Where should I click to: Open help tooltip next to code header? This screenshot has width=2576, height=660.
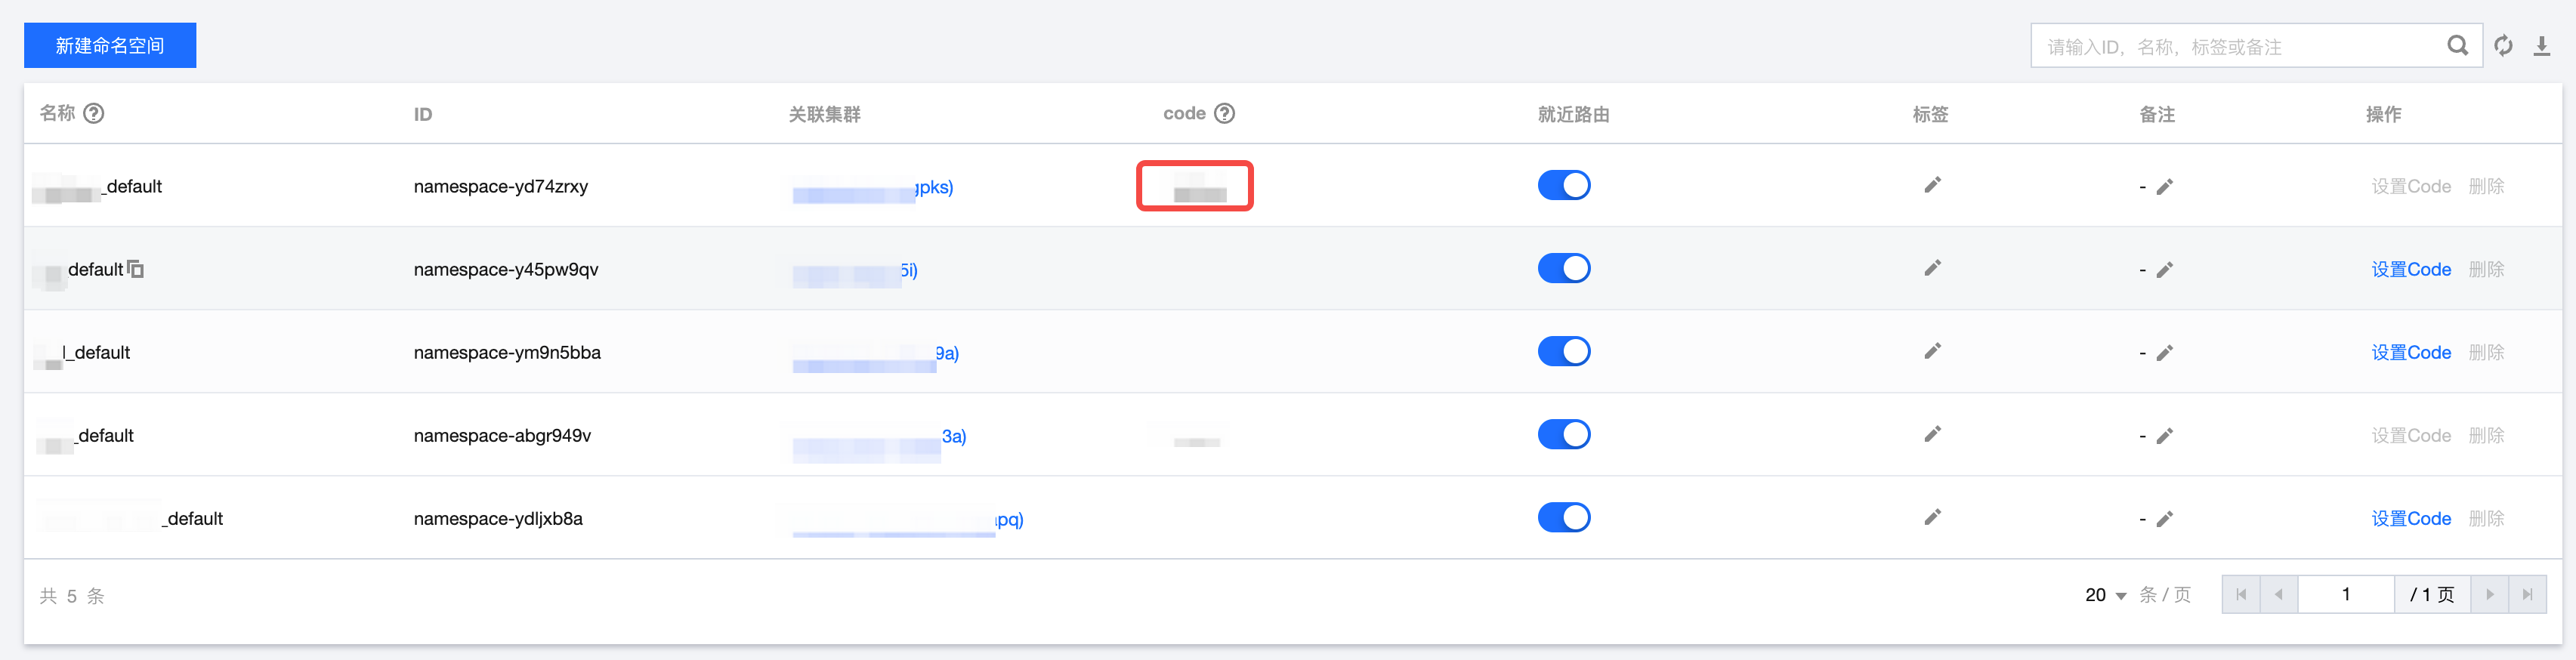point(1224,113)
